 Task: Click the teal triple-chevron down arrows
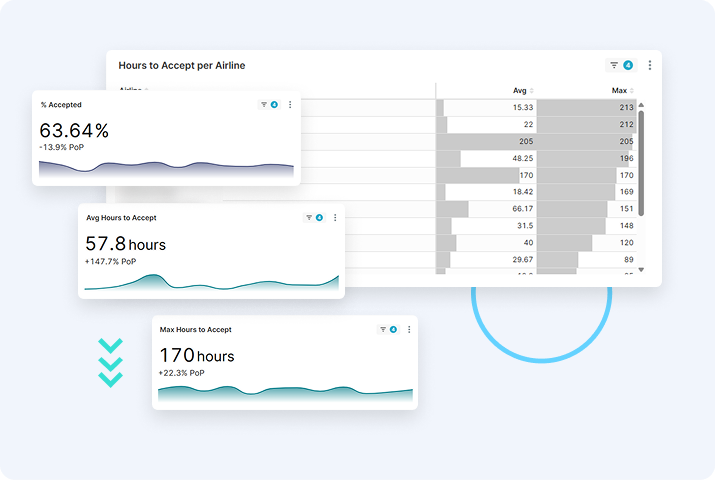coord(110,362)
